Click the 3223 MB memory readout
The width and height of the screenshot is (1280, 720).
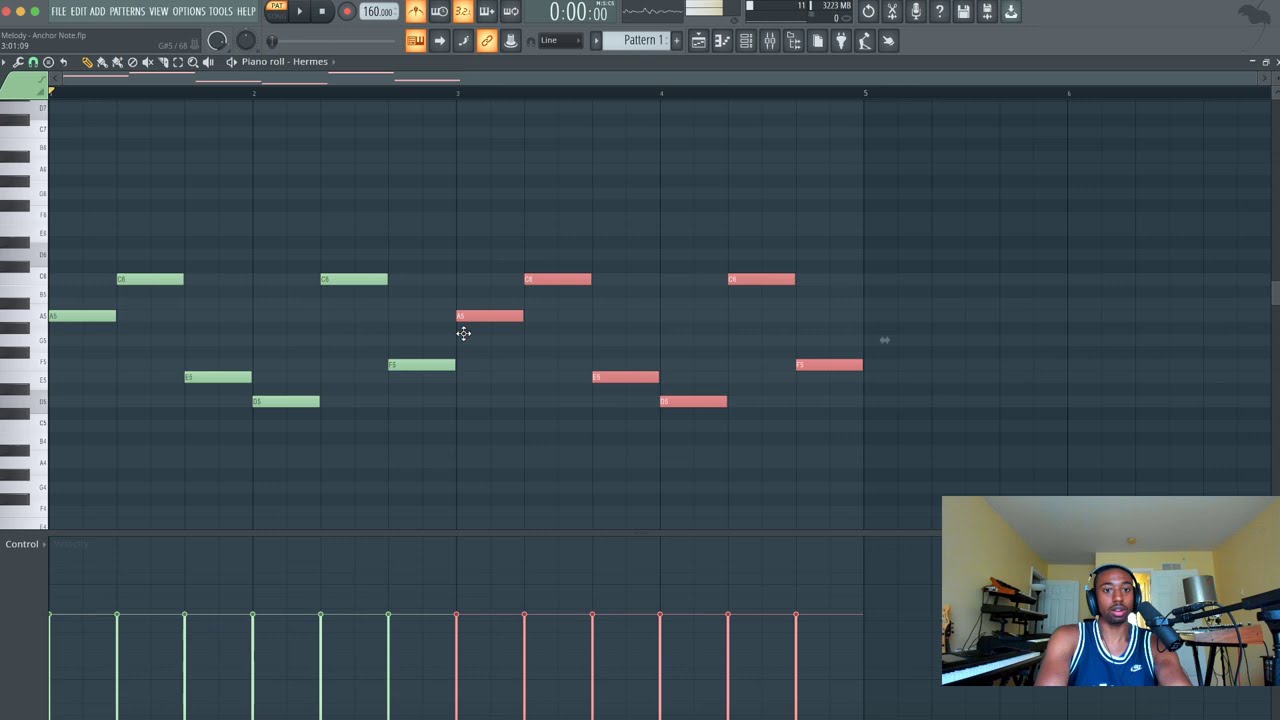tap(837, 6)
